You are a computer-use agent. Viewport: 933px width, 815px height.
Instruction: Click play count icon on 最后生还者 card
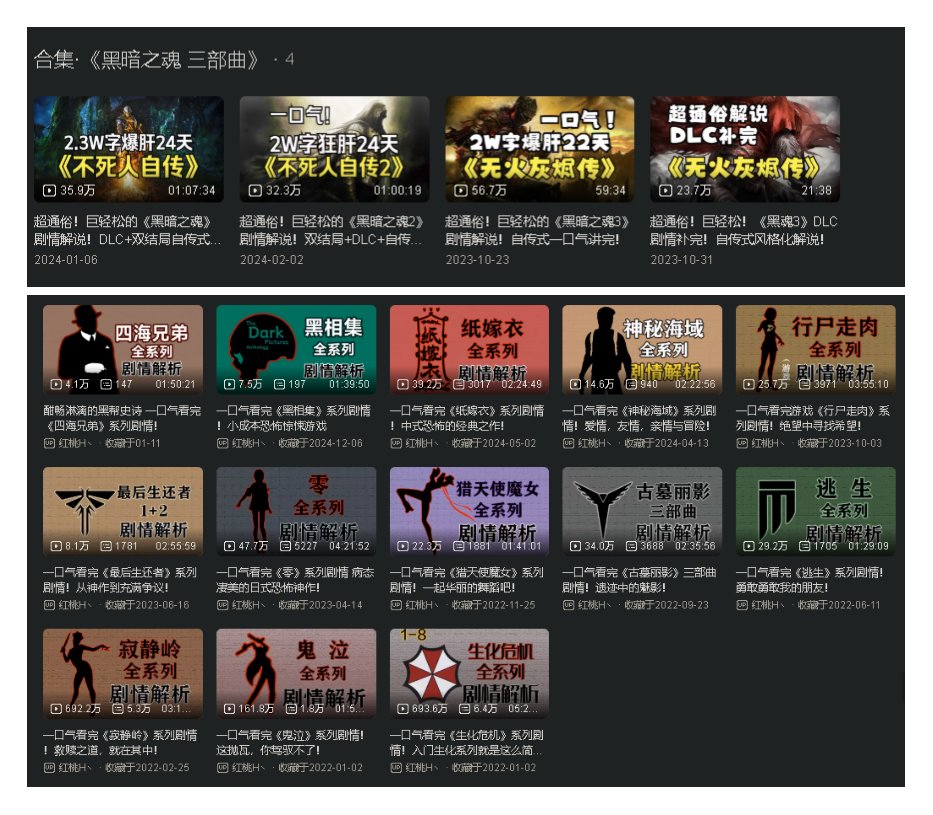tap(56, 546)
